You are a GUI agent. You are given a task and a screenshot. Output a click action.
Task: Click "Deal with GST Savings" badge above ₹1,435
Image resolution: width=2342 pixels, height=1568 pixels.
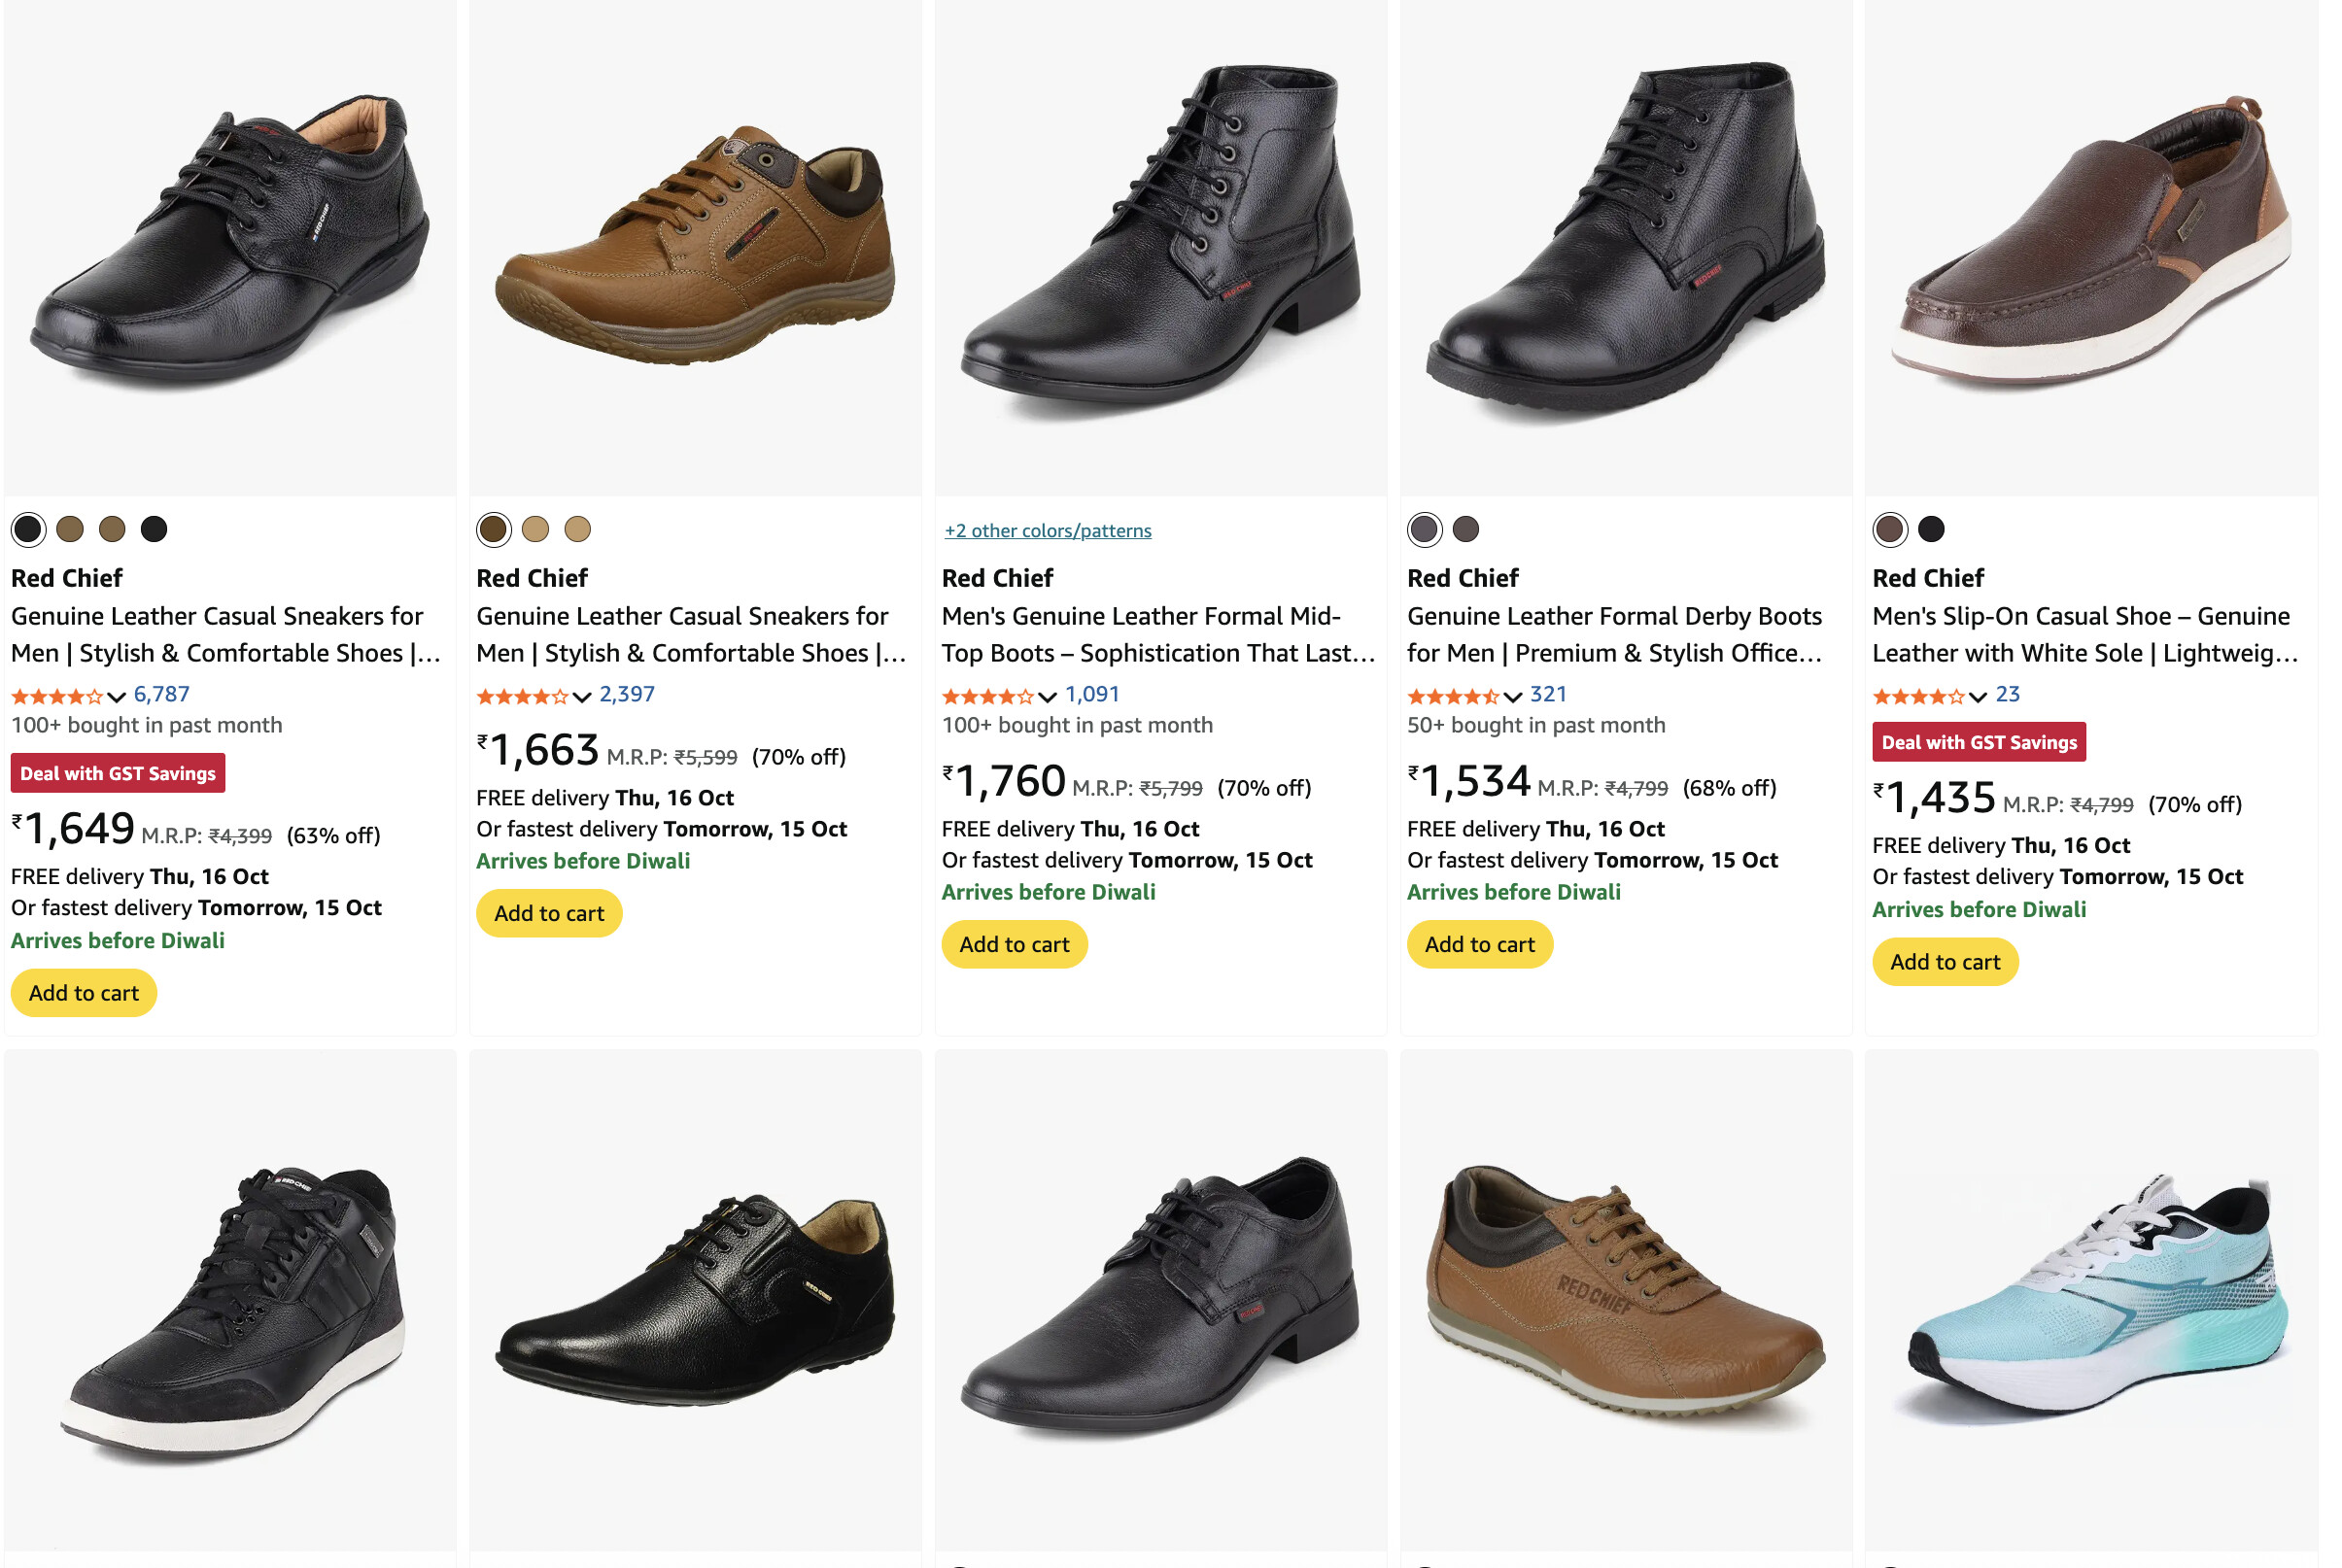(1978, 742)
